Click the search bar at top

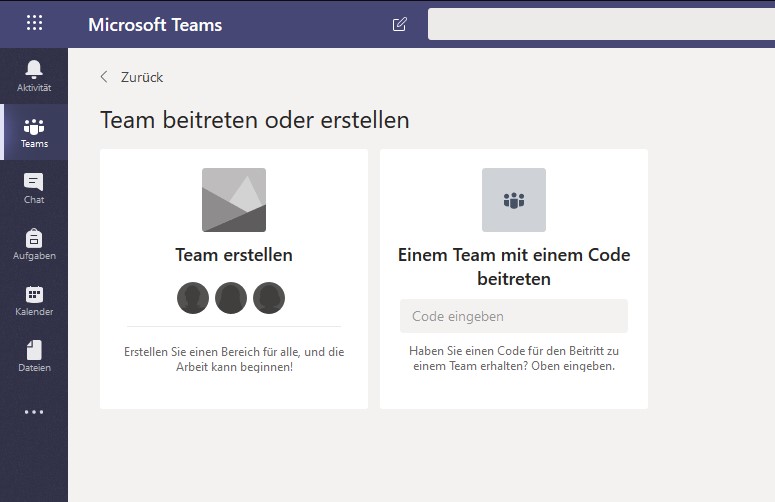coord(600,24)
